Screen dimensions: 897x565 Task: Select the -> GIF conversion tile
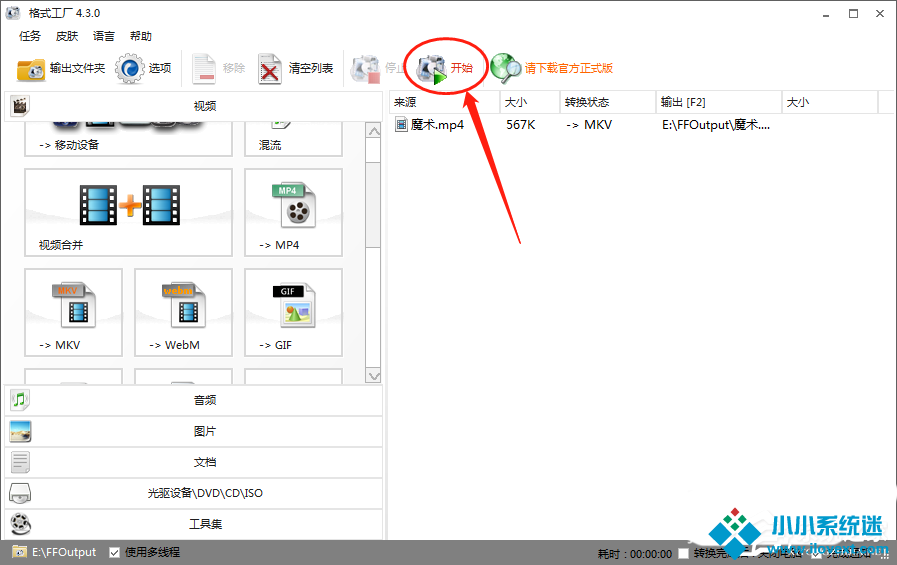pos(293,312)
